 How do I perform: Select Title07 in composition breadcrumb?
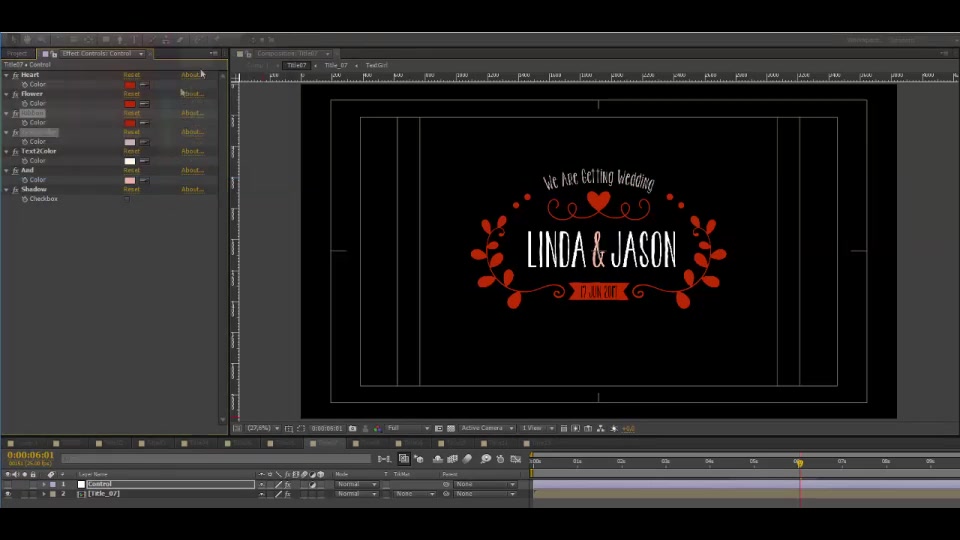(x=297, y=66)
